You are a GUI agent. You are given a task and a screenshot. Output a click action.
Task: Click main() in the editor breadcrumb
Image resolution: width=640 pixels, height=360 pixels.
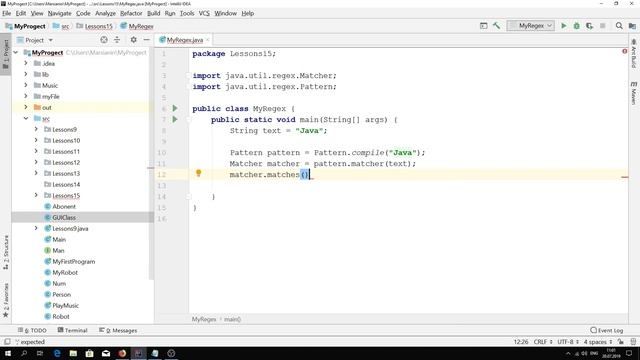[x=232, y=319]
